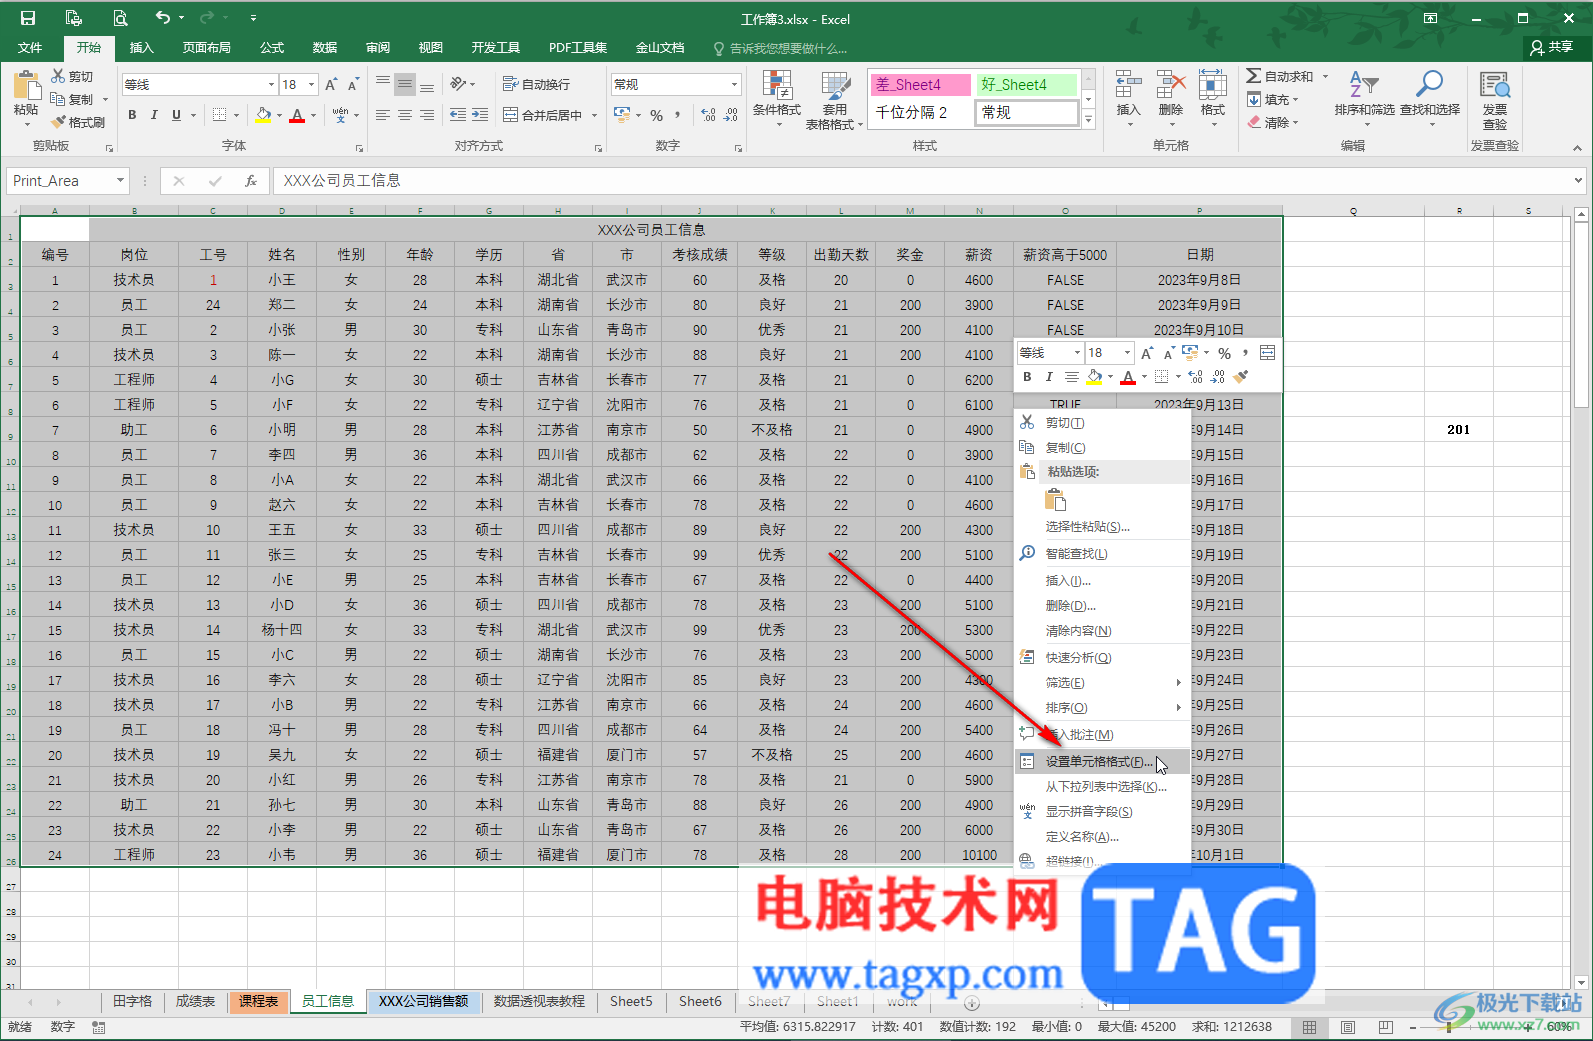Click the Save icon in quick access toolbar

(28, 18)
